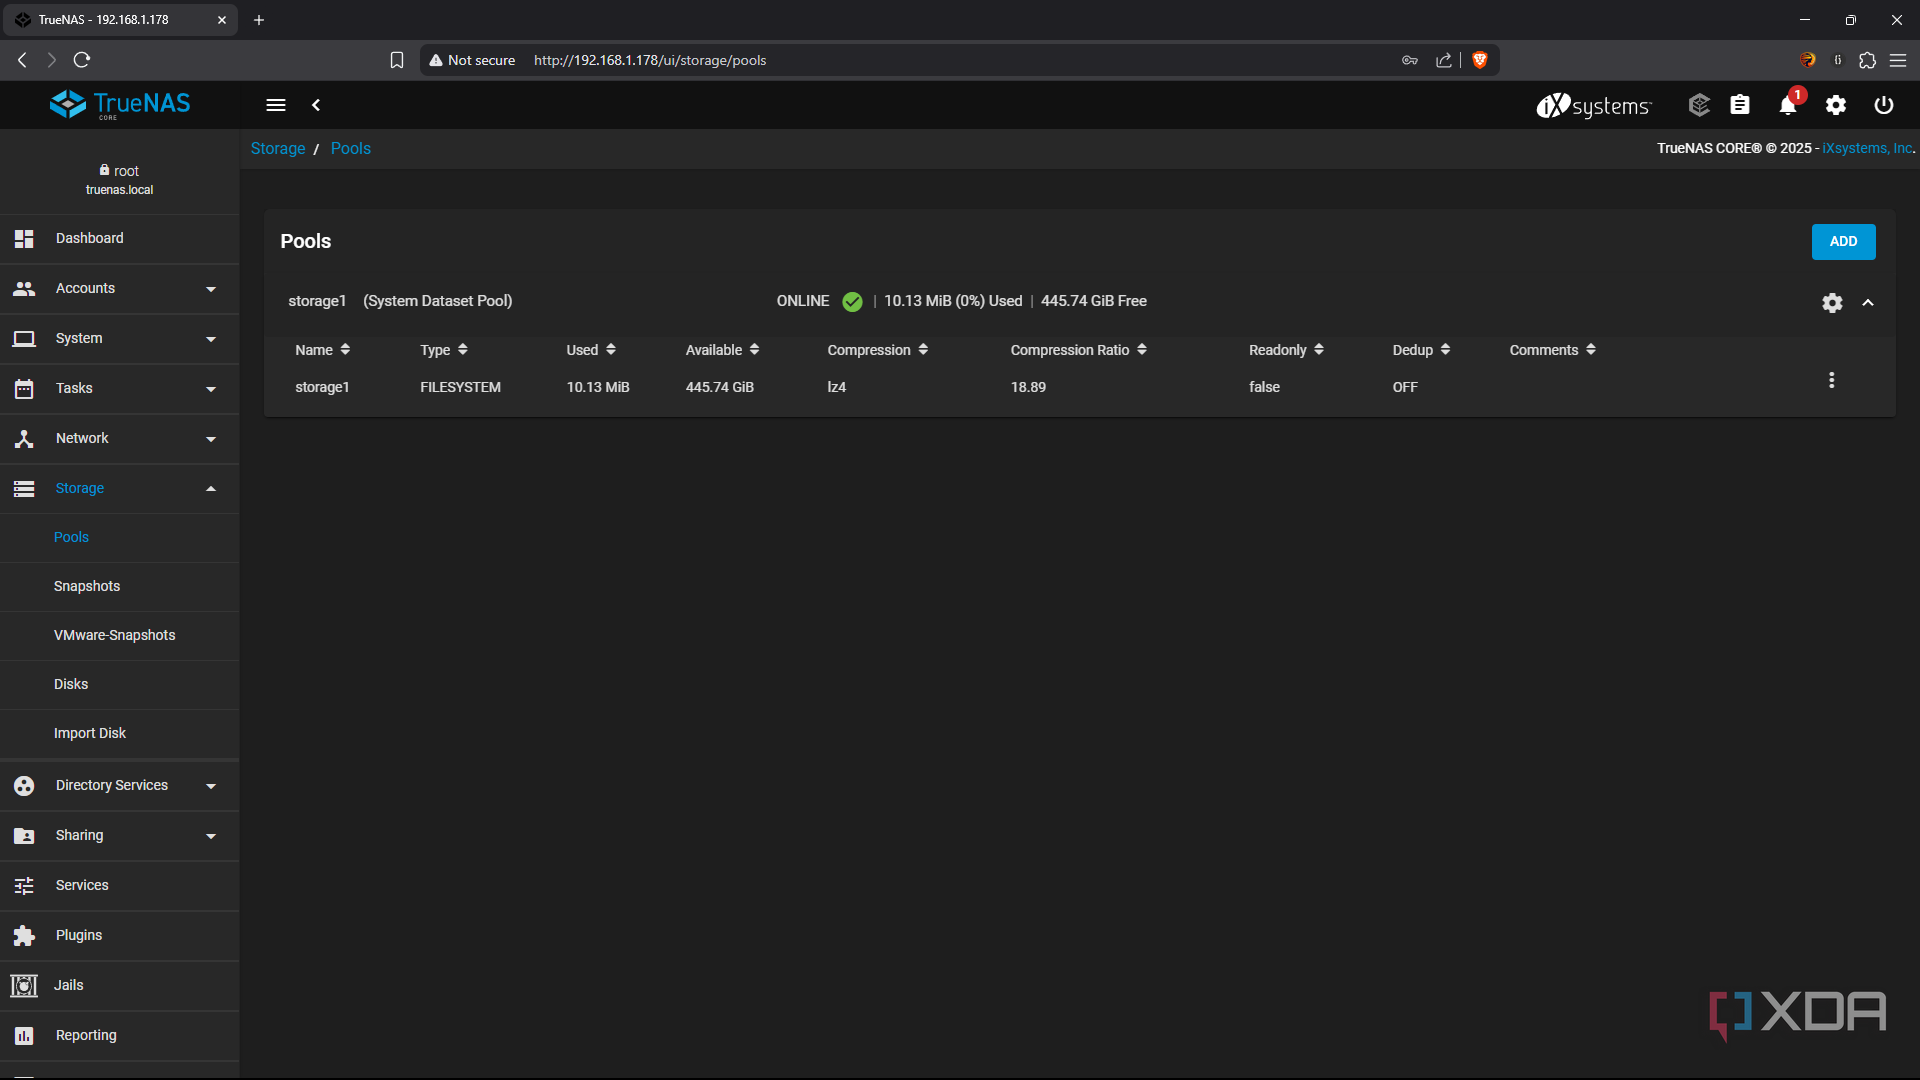Open top bar settings gear
The height and width of the screenshot is (1080, 1920).
[1836, 105]
